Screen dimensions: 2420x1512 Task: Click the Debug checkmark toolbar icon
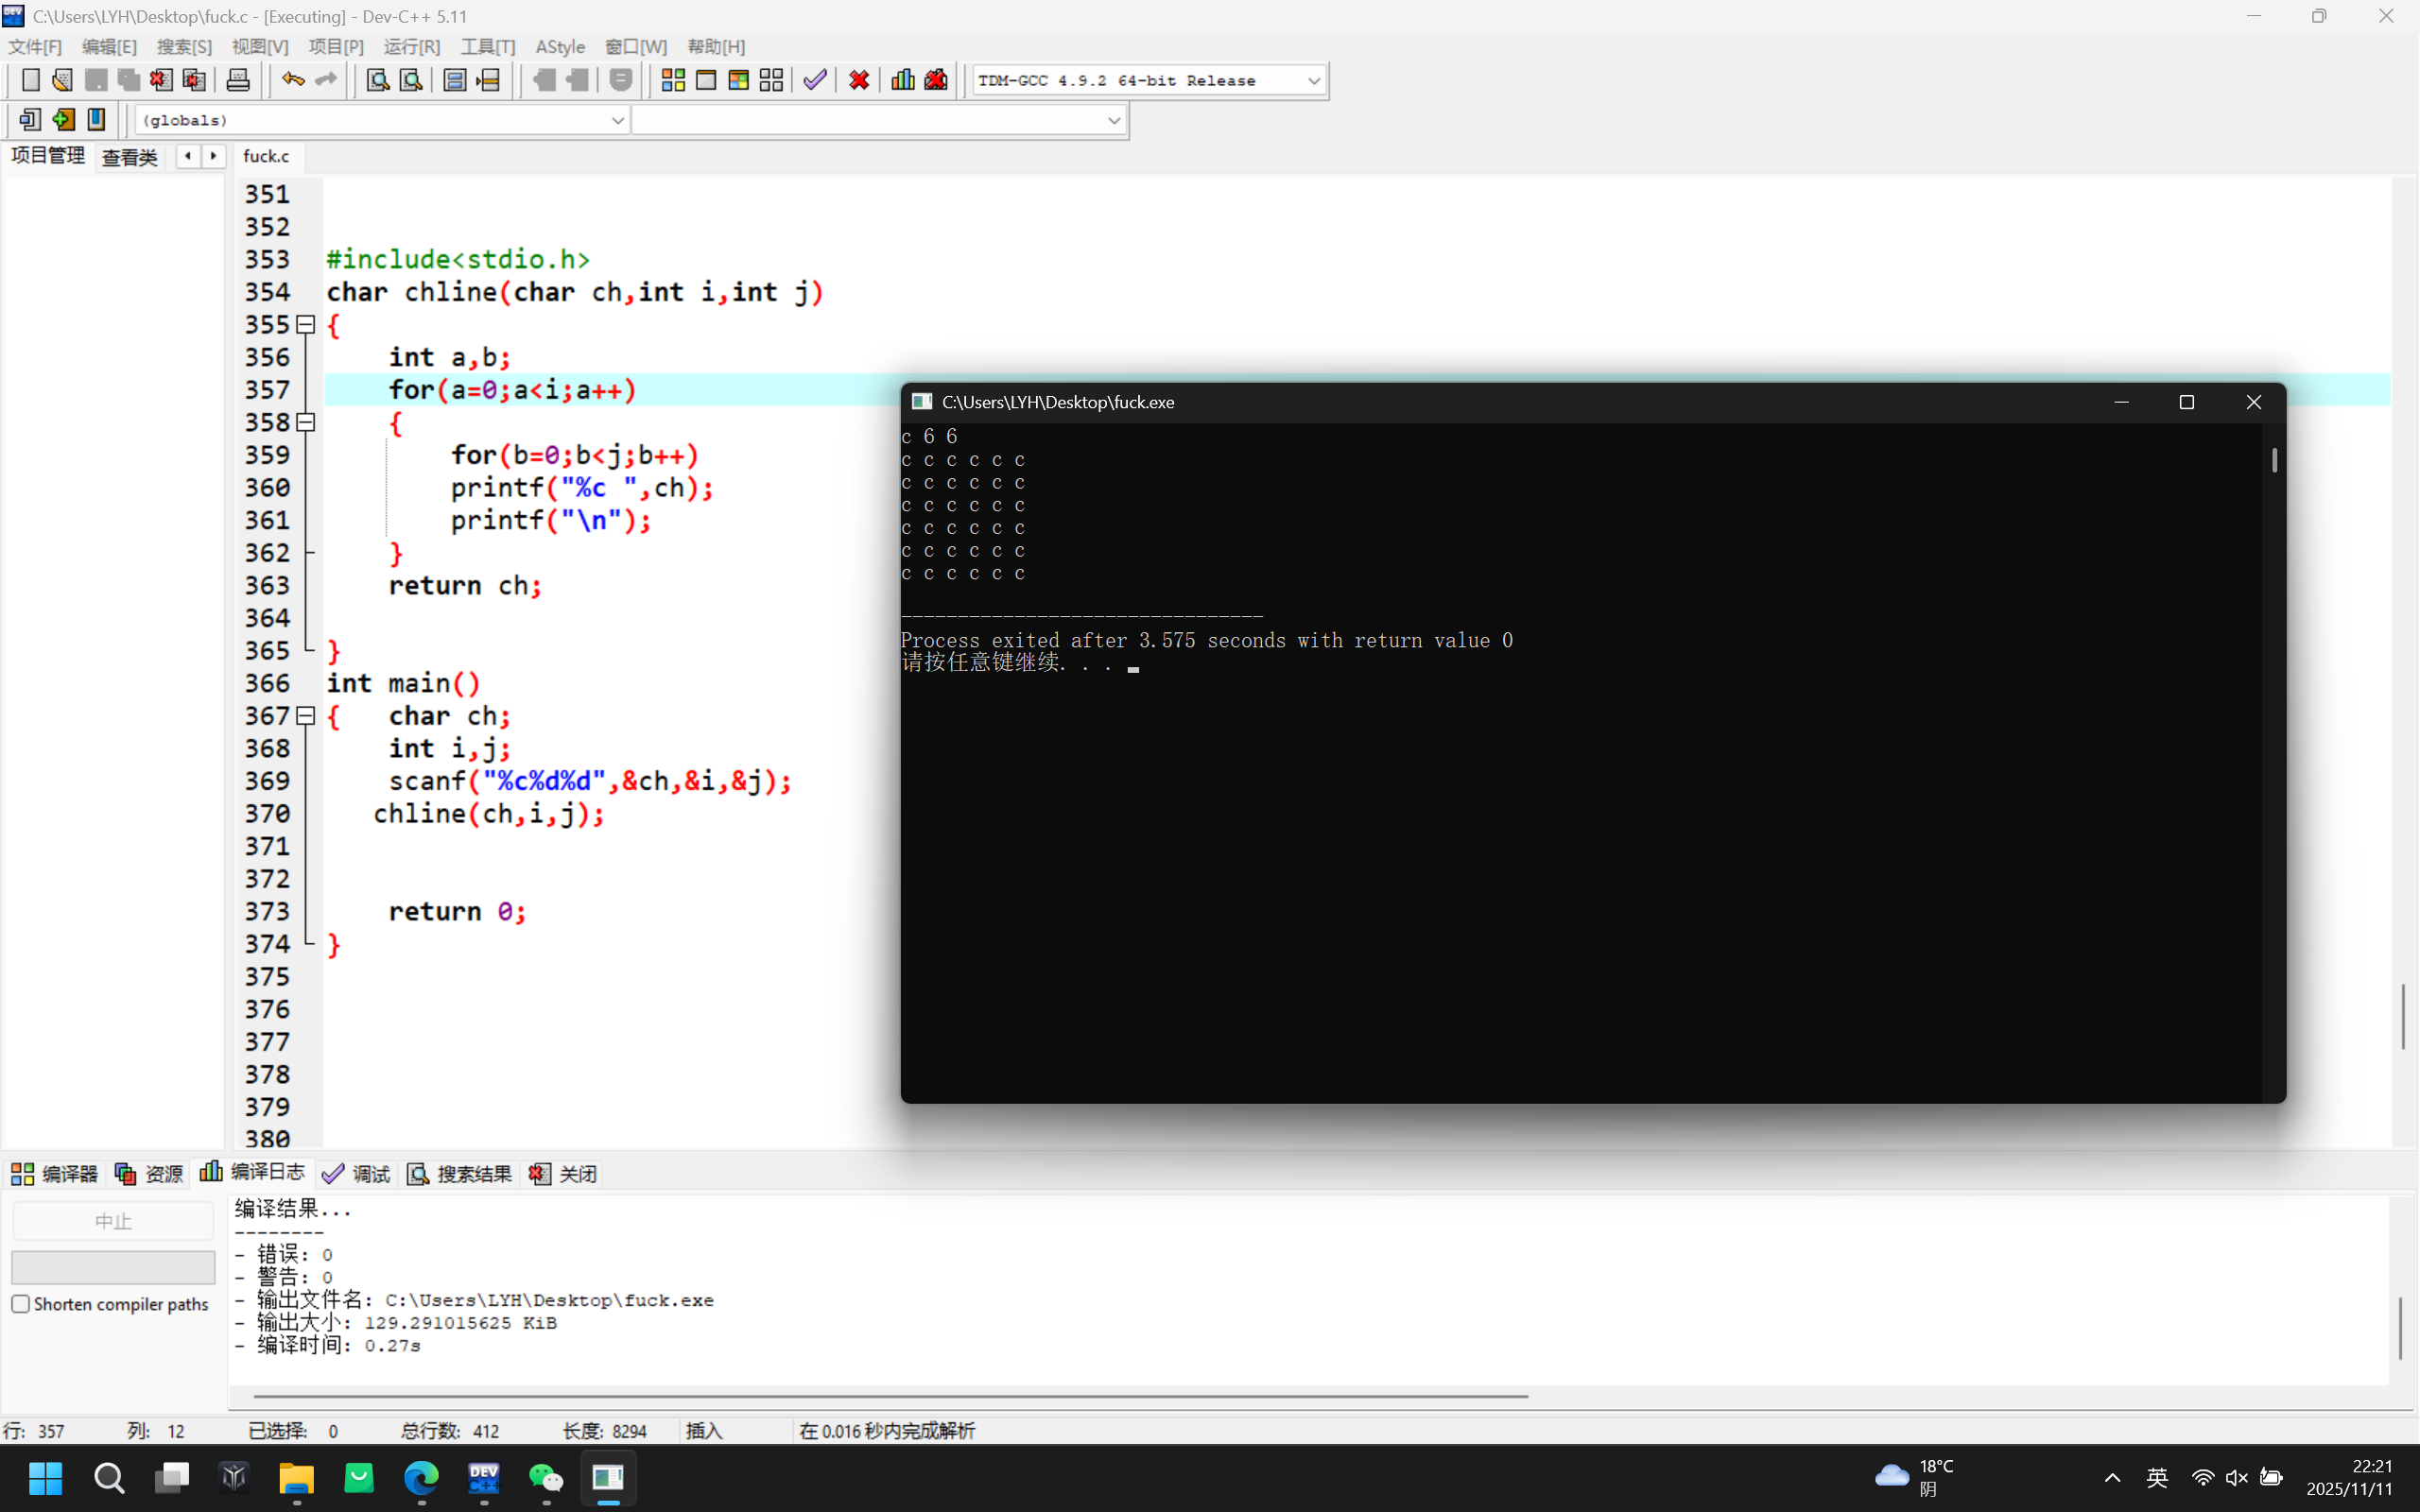click(x=815, y=80)
